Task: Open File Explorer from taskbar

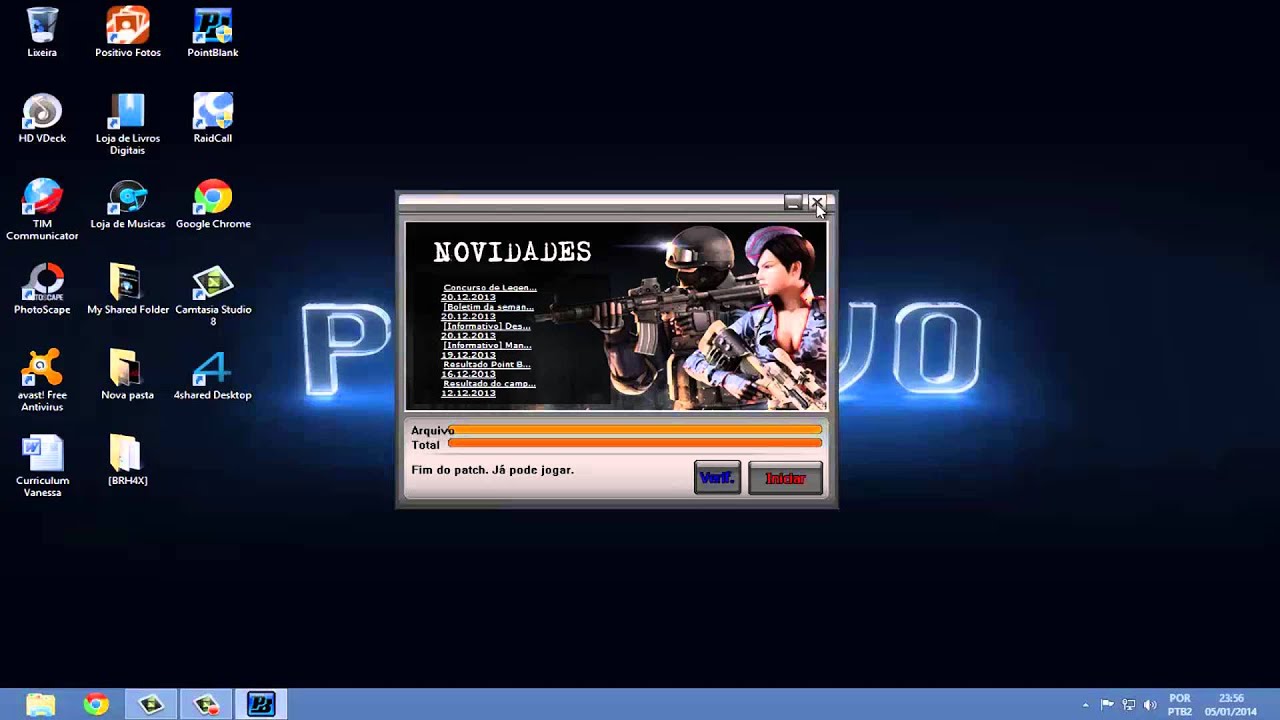Action: (40, 704)
